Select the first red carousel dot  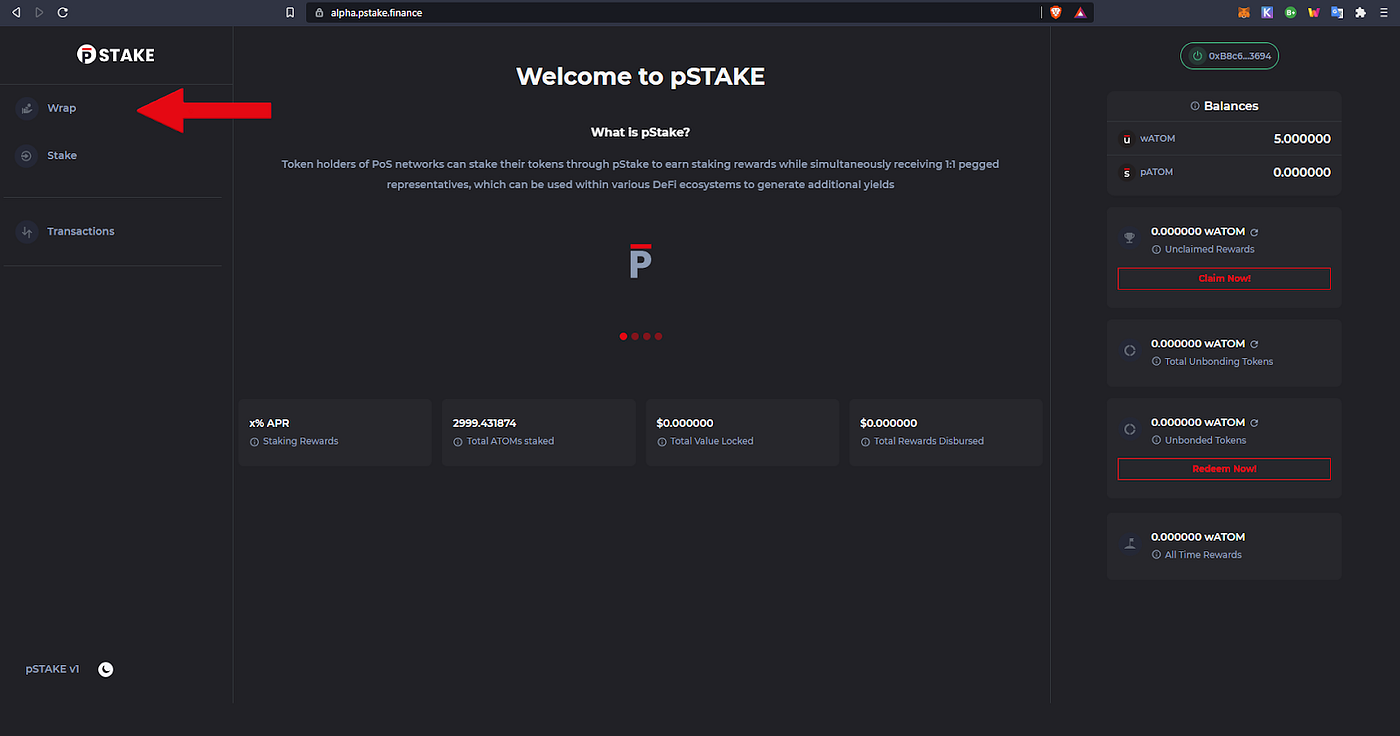(x=623, y=336)
